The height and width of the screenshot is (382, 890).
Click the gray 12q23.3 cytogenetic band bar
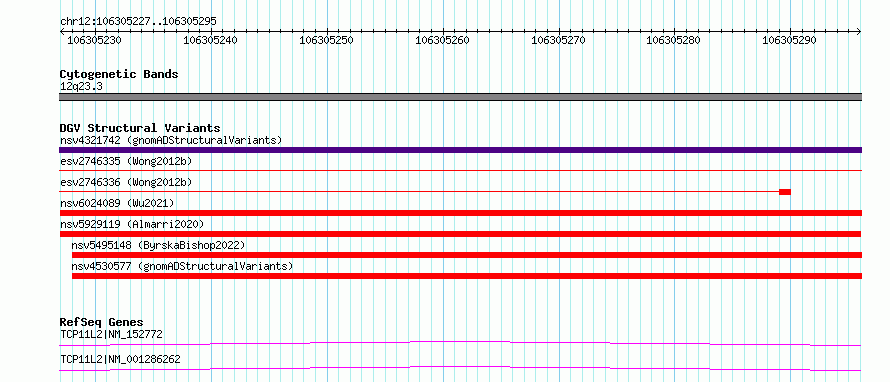tap(460, 97)
